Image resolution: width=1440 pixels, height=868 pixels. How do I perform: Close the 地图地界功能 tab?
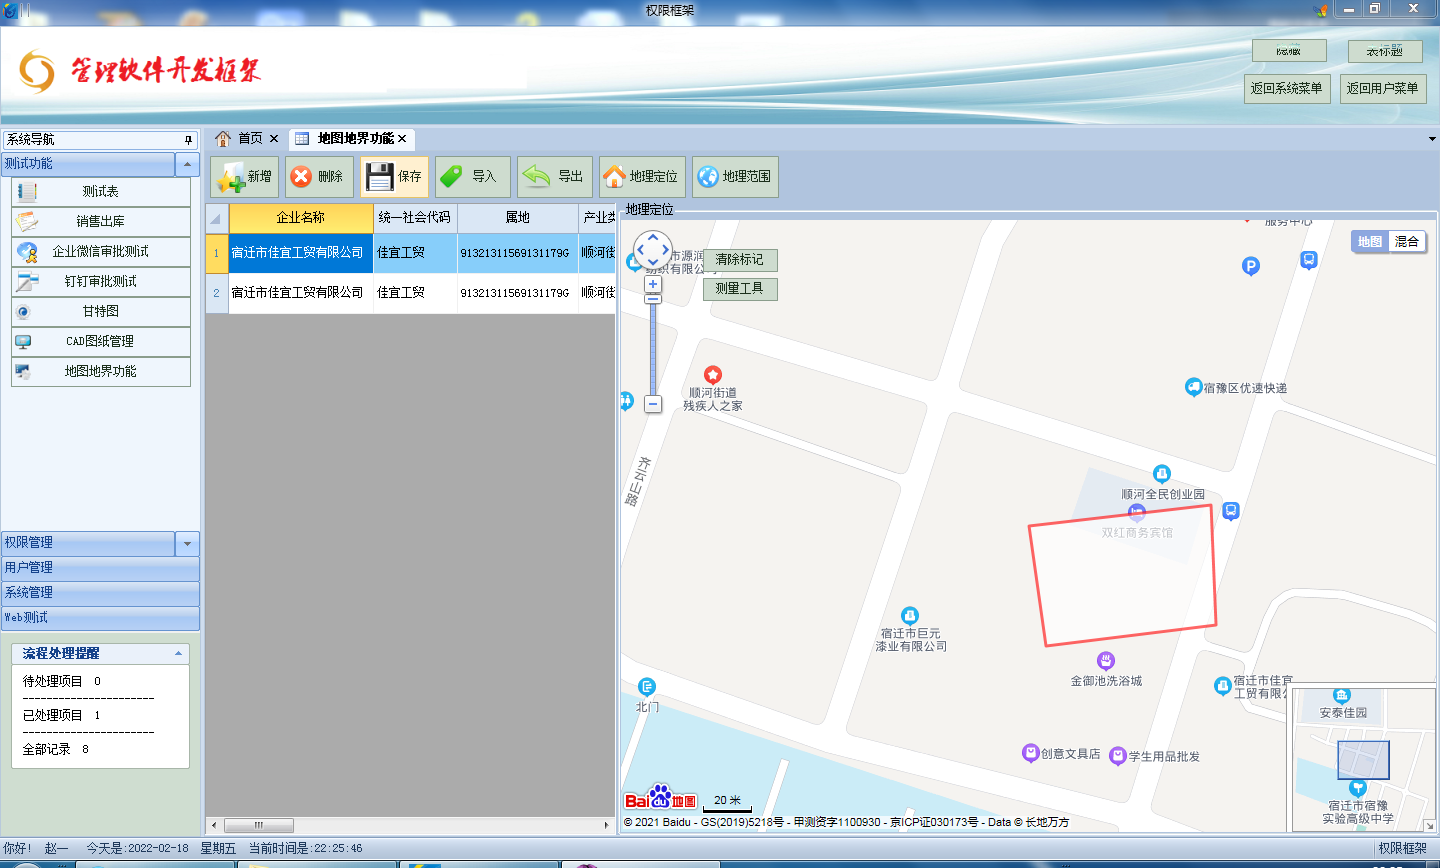pos(402,139)
